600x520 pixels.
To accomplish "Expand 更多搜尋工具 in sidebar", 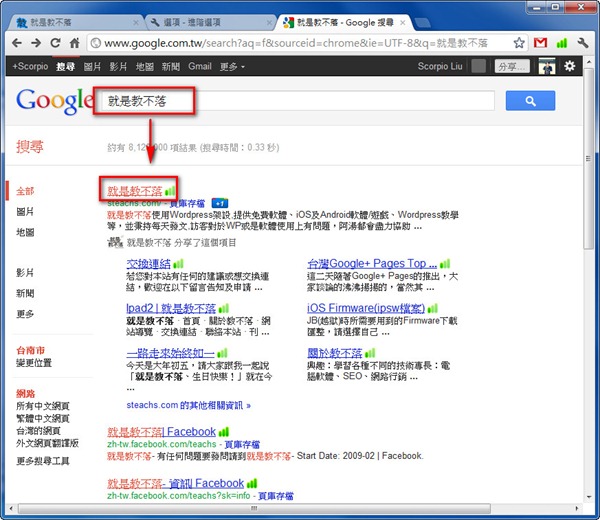I will point(43,461).
